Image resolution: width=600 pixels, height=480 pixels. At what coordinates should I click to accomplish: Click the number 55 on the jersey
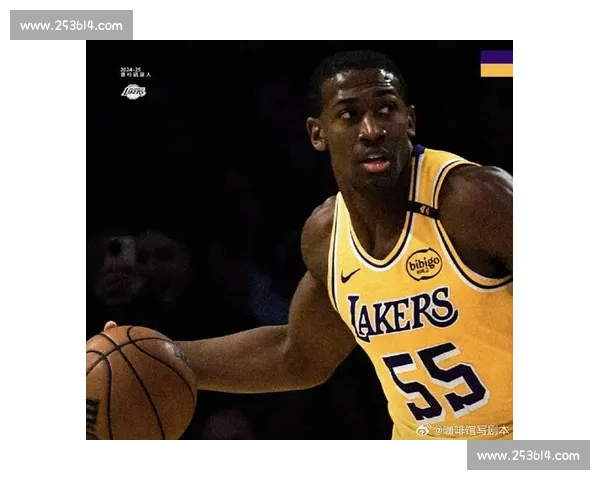click(x=434, y=380)
